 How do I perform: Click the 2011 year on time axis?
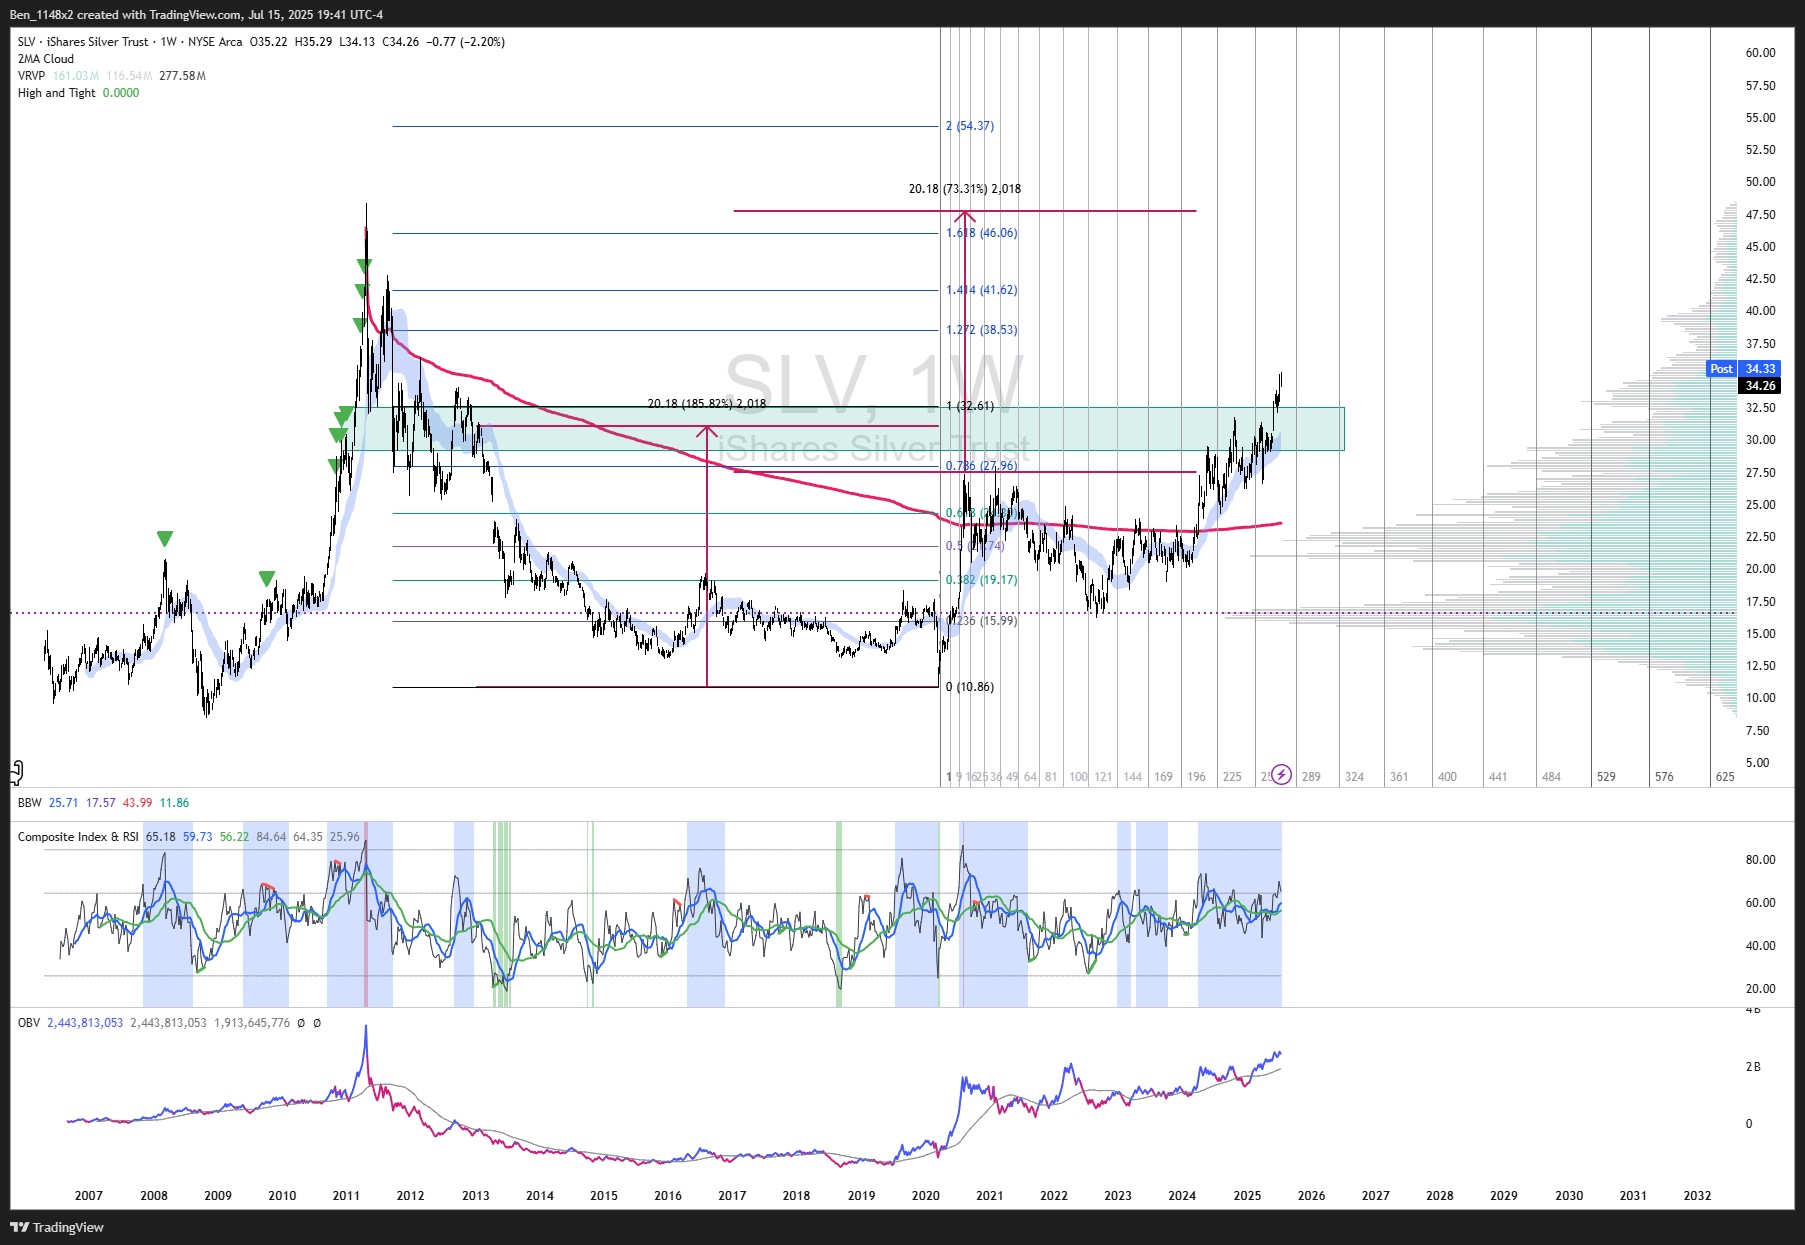(x=346, y=1196)
